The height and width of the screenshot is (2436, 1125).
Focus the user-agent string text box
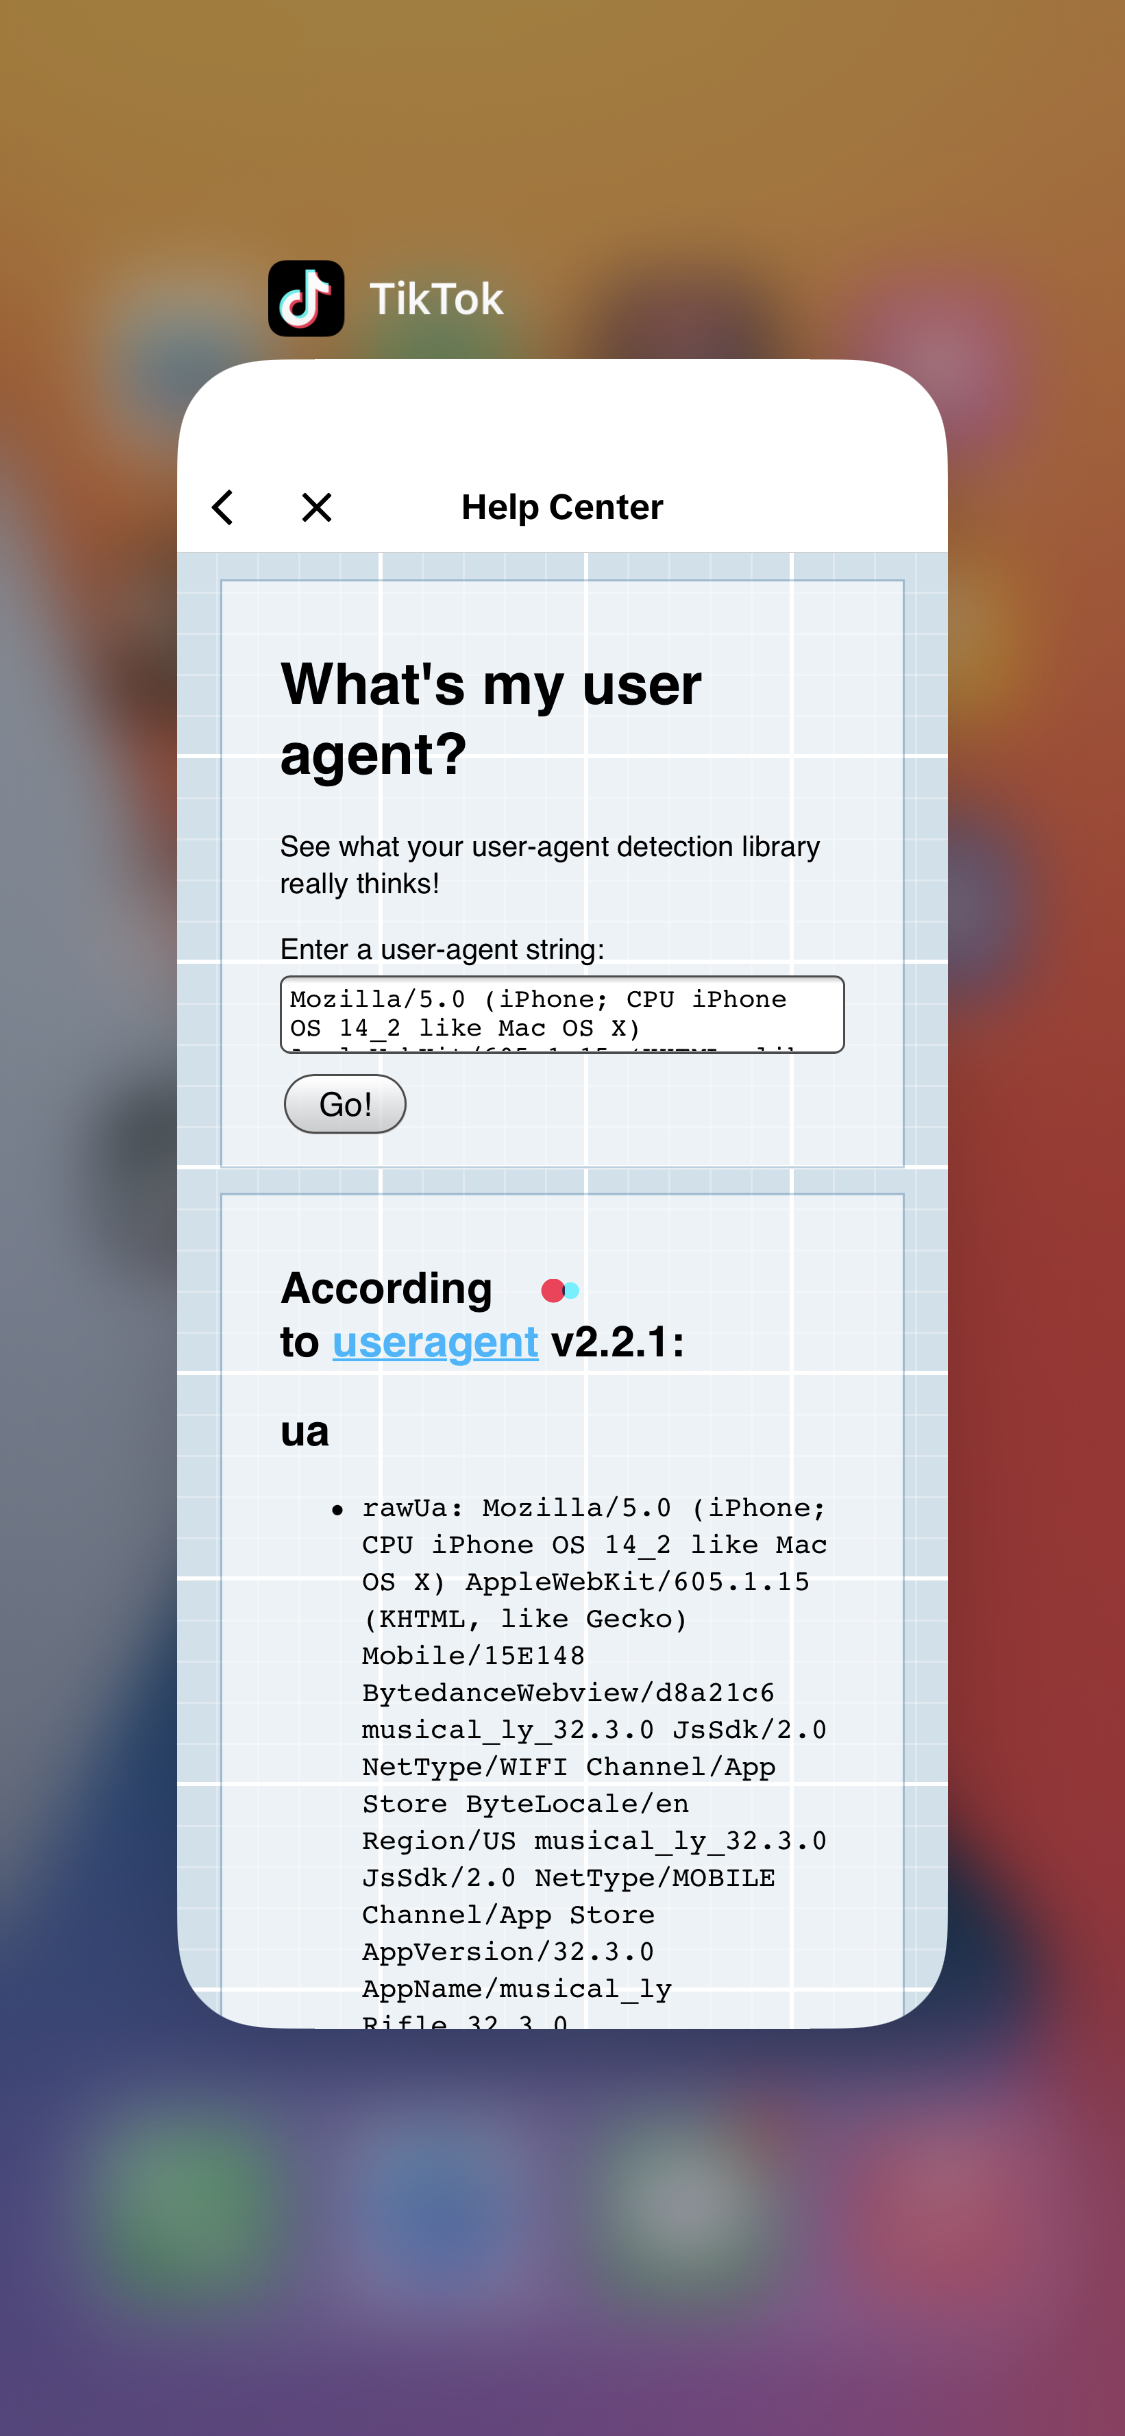[562, 1014]
